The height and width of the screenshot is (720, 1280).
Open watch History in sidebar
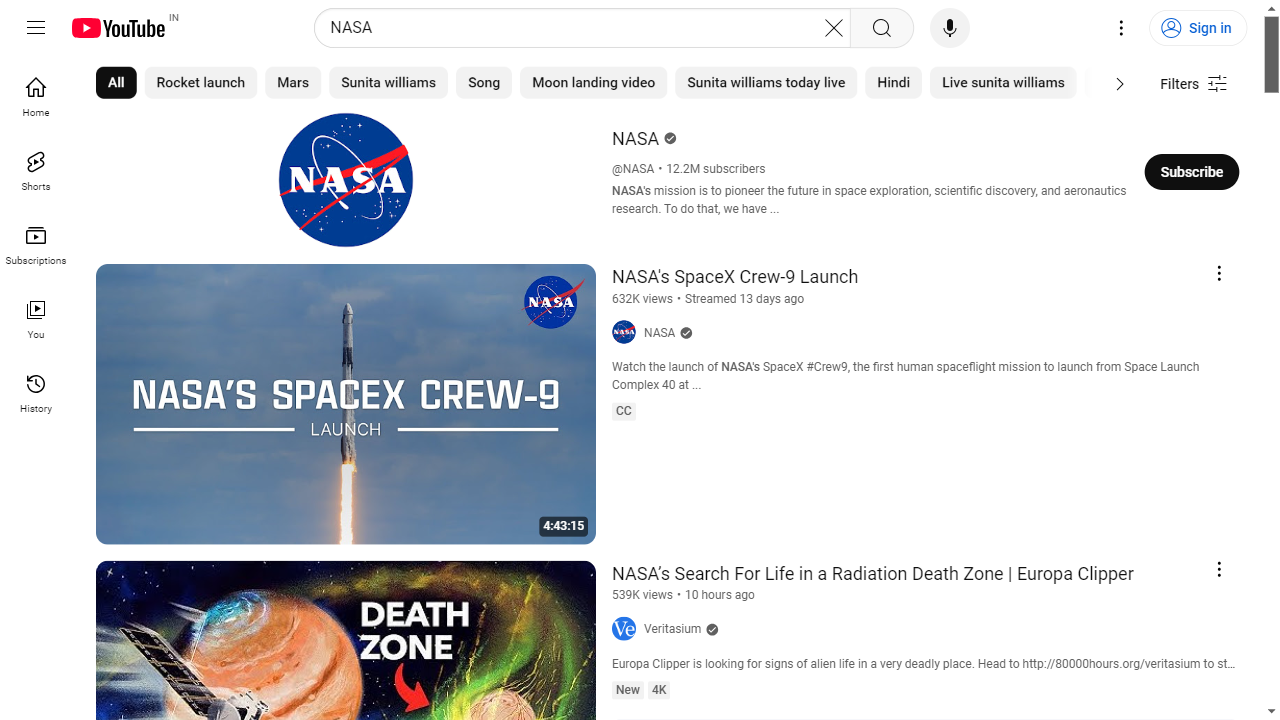pyautogui.click(x=36, y=393)
